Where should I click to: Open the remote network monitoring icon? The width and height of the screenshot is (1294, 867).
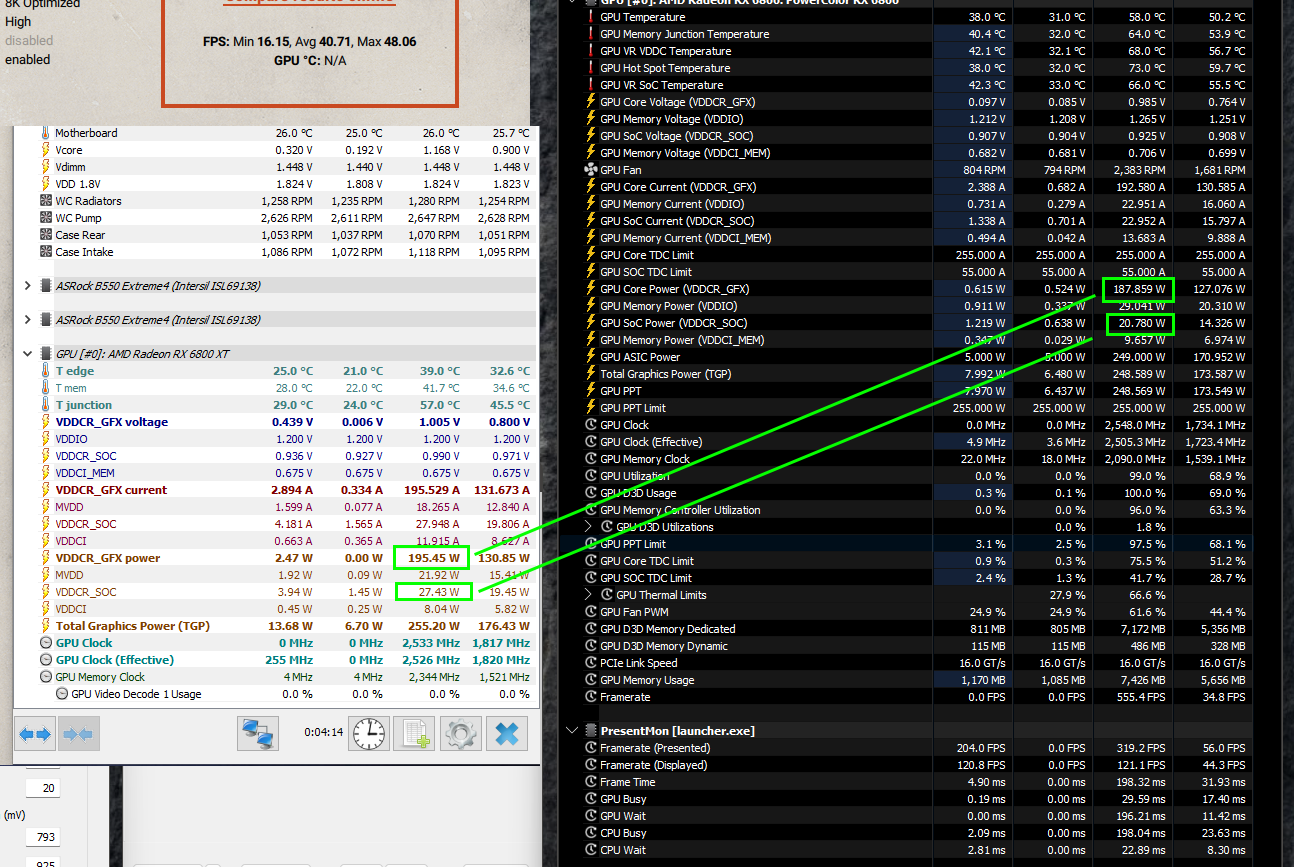[257, 734]
